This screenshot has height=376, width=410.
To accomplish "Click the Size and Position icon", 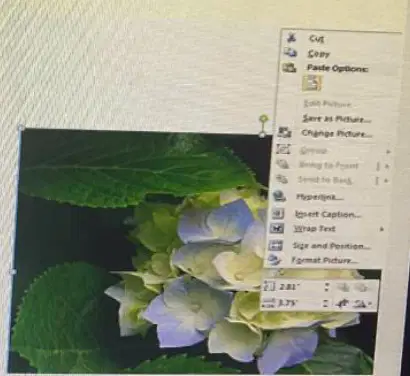I will [x=276, y=246].
